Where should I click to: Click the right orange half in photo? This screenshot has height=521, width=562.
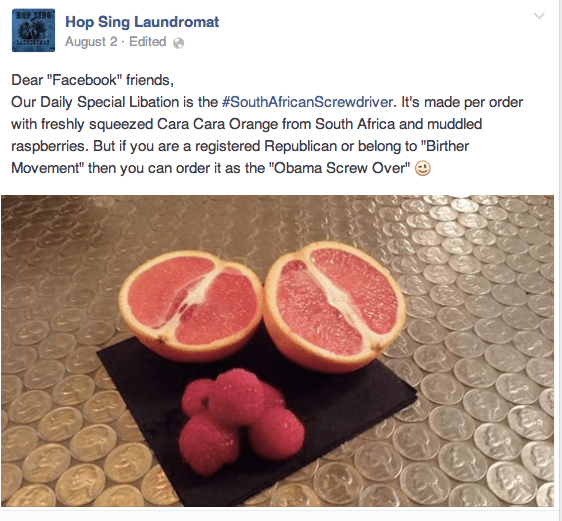click(x=335, y=305)
